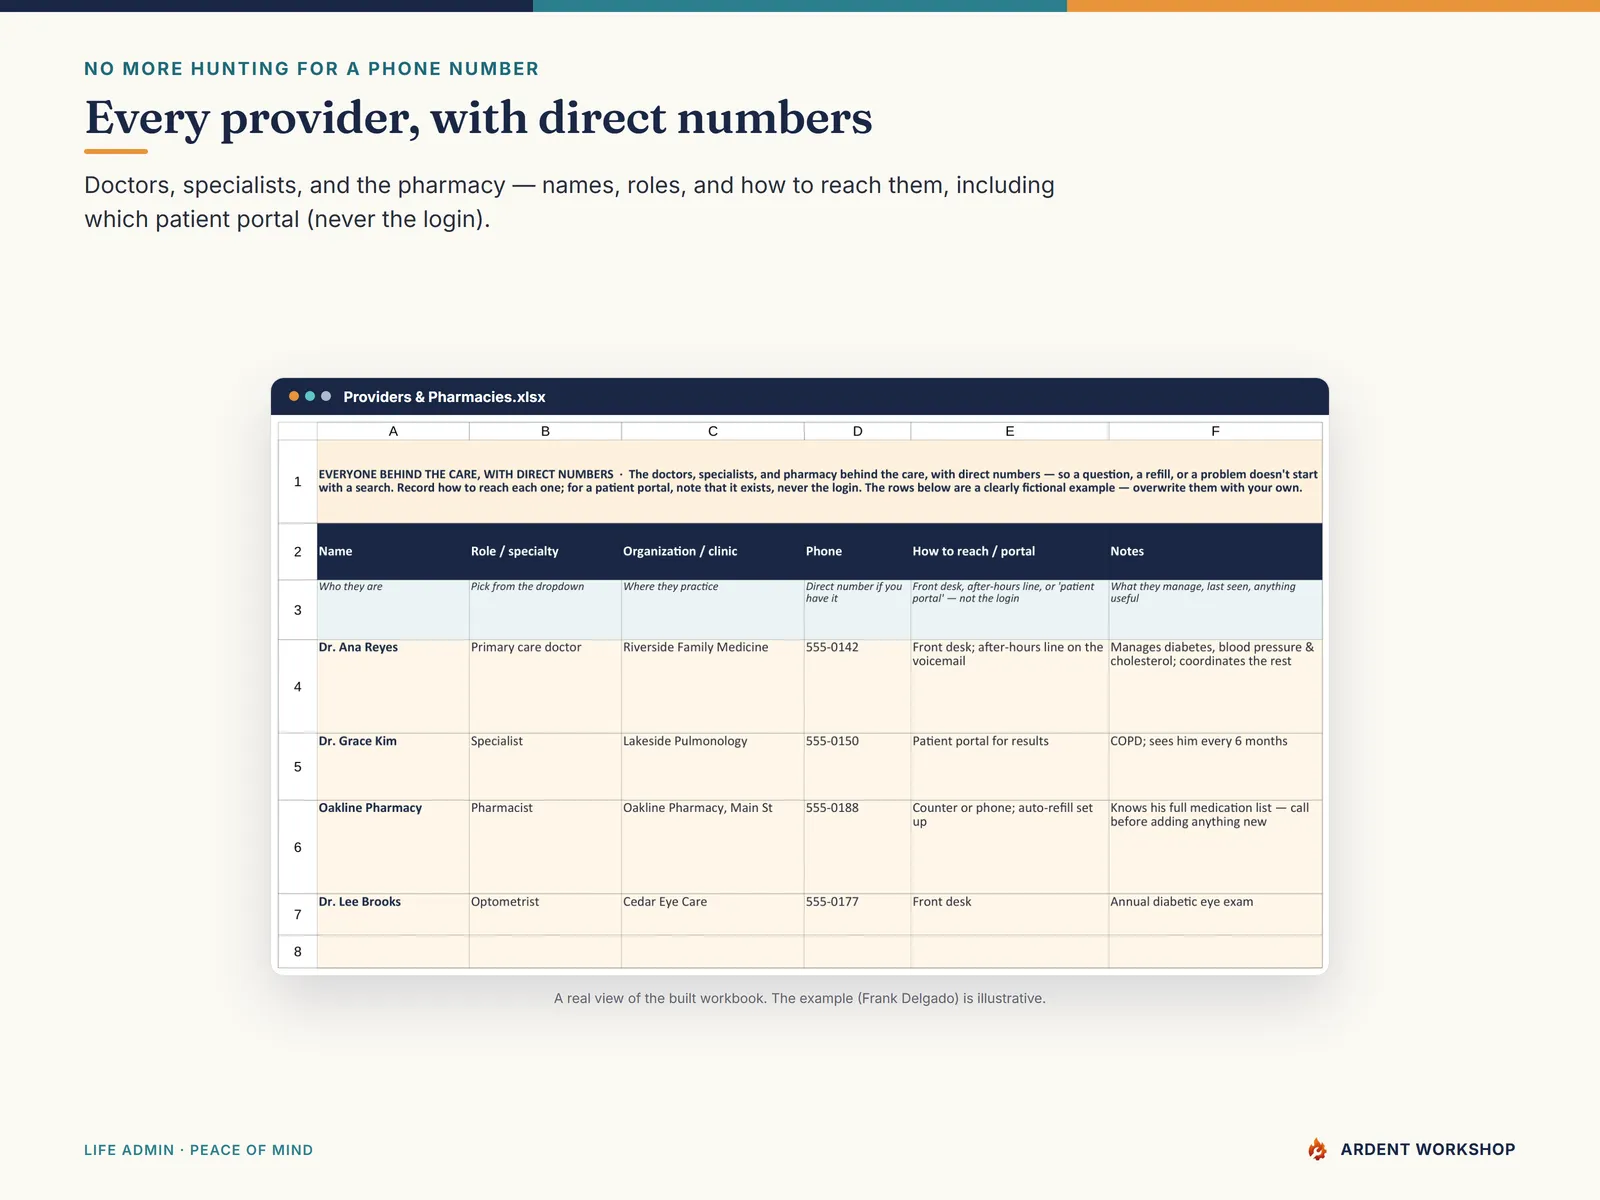
Task: Click the 'EVERYONE BEHIND THE CARE' banner row
Action: [x=819, y=482]
